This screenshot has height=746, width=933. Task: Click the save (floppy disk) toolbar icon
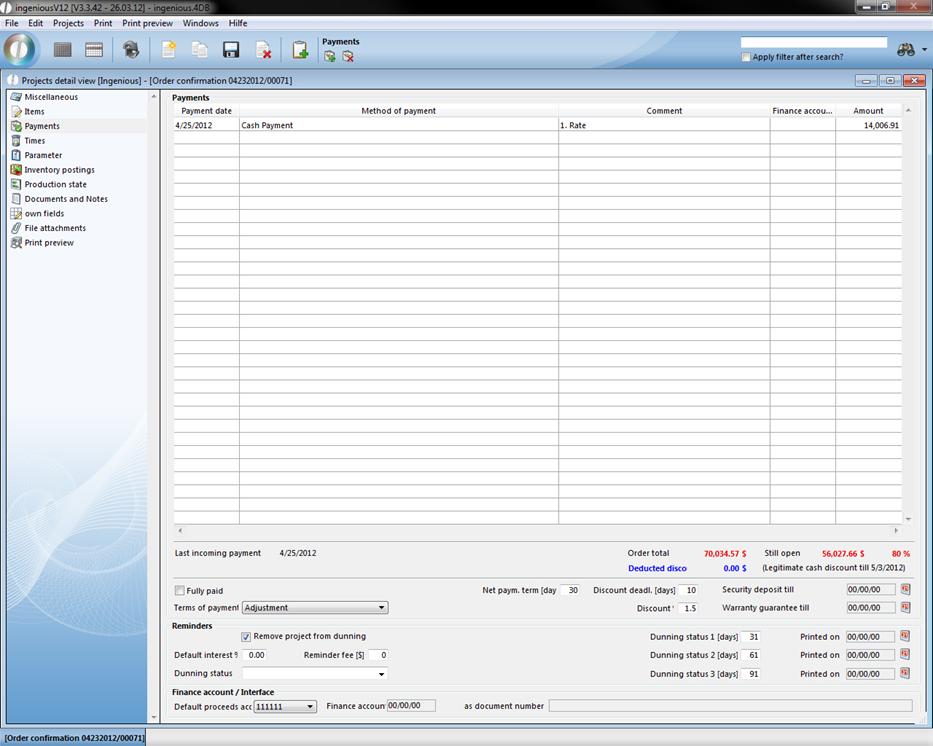point(231,50)
